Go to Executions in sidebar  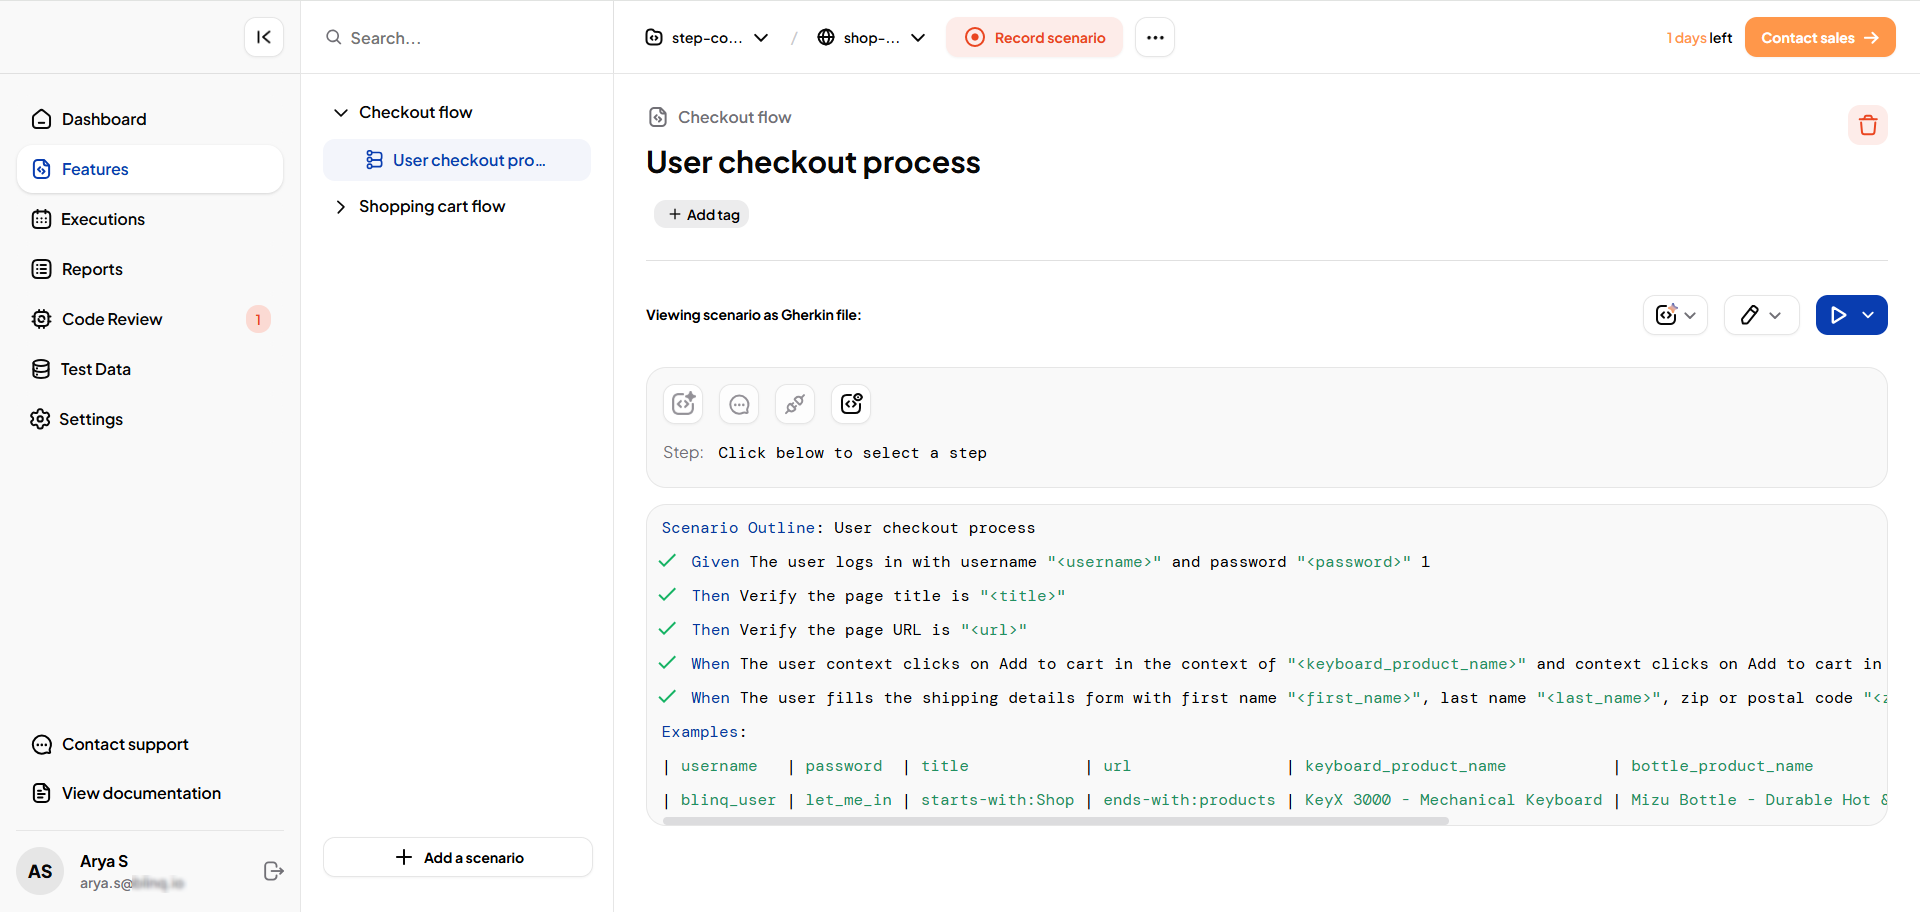point(103,219)
